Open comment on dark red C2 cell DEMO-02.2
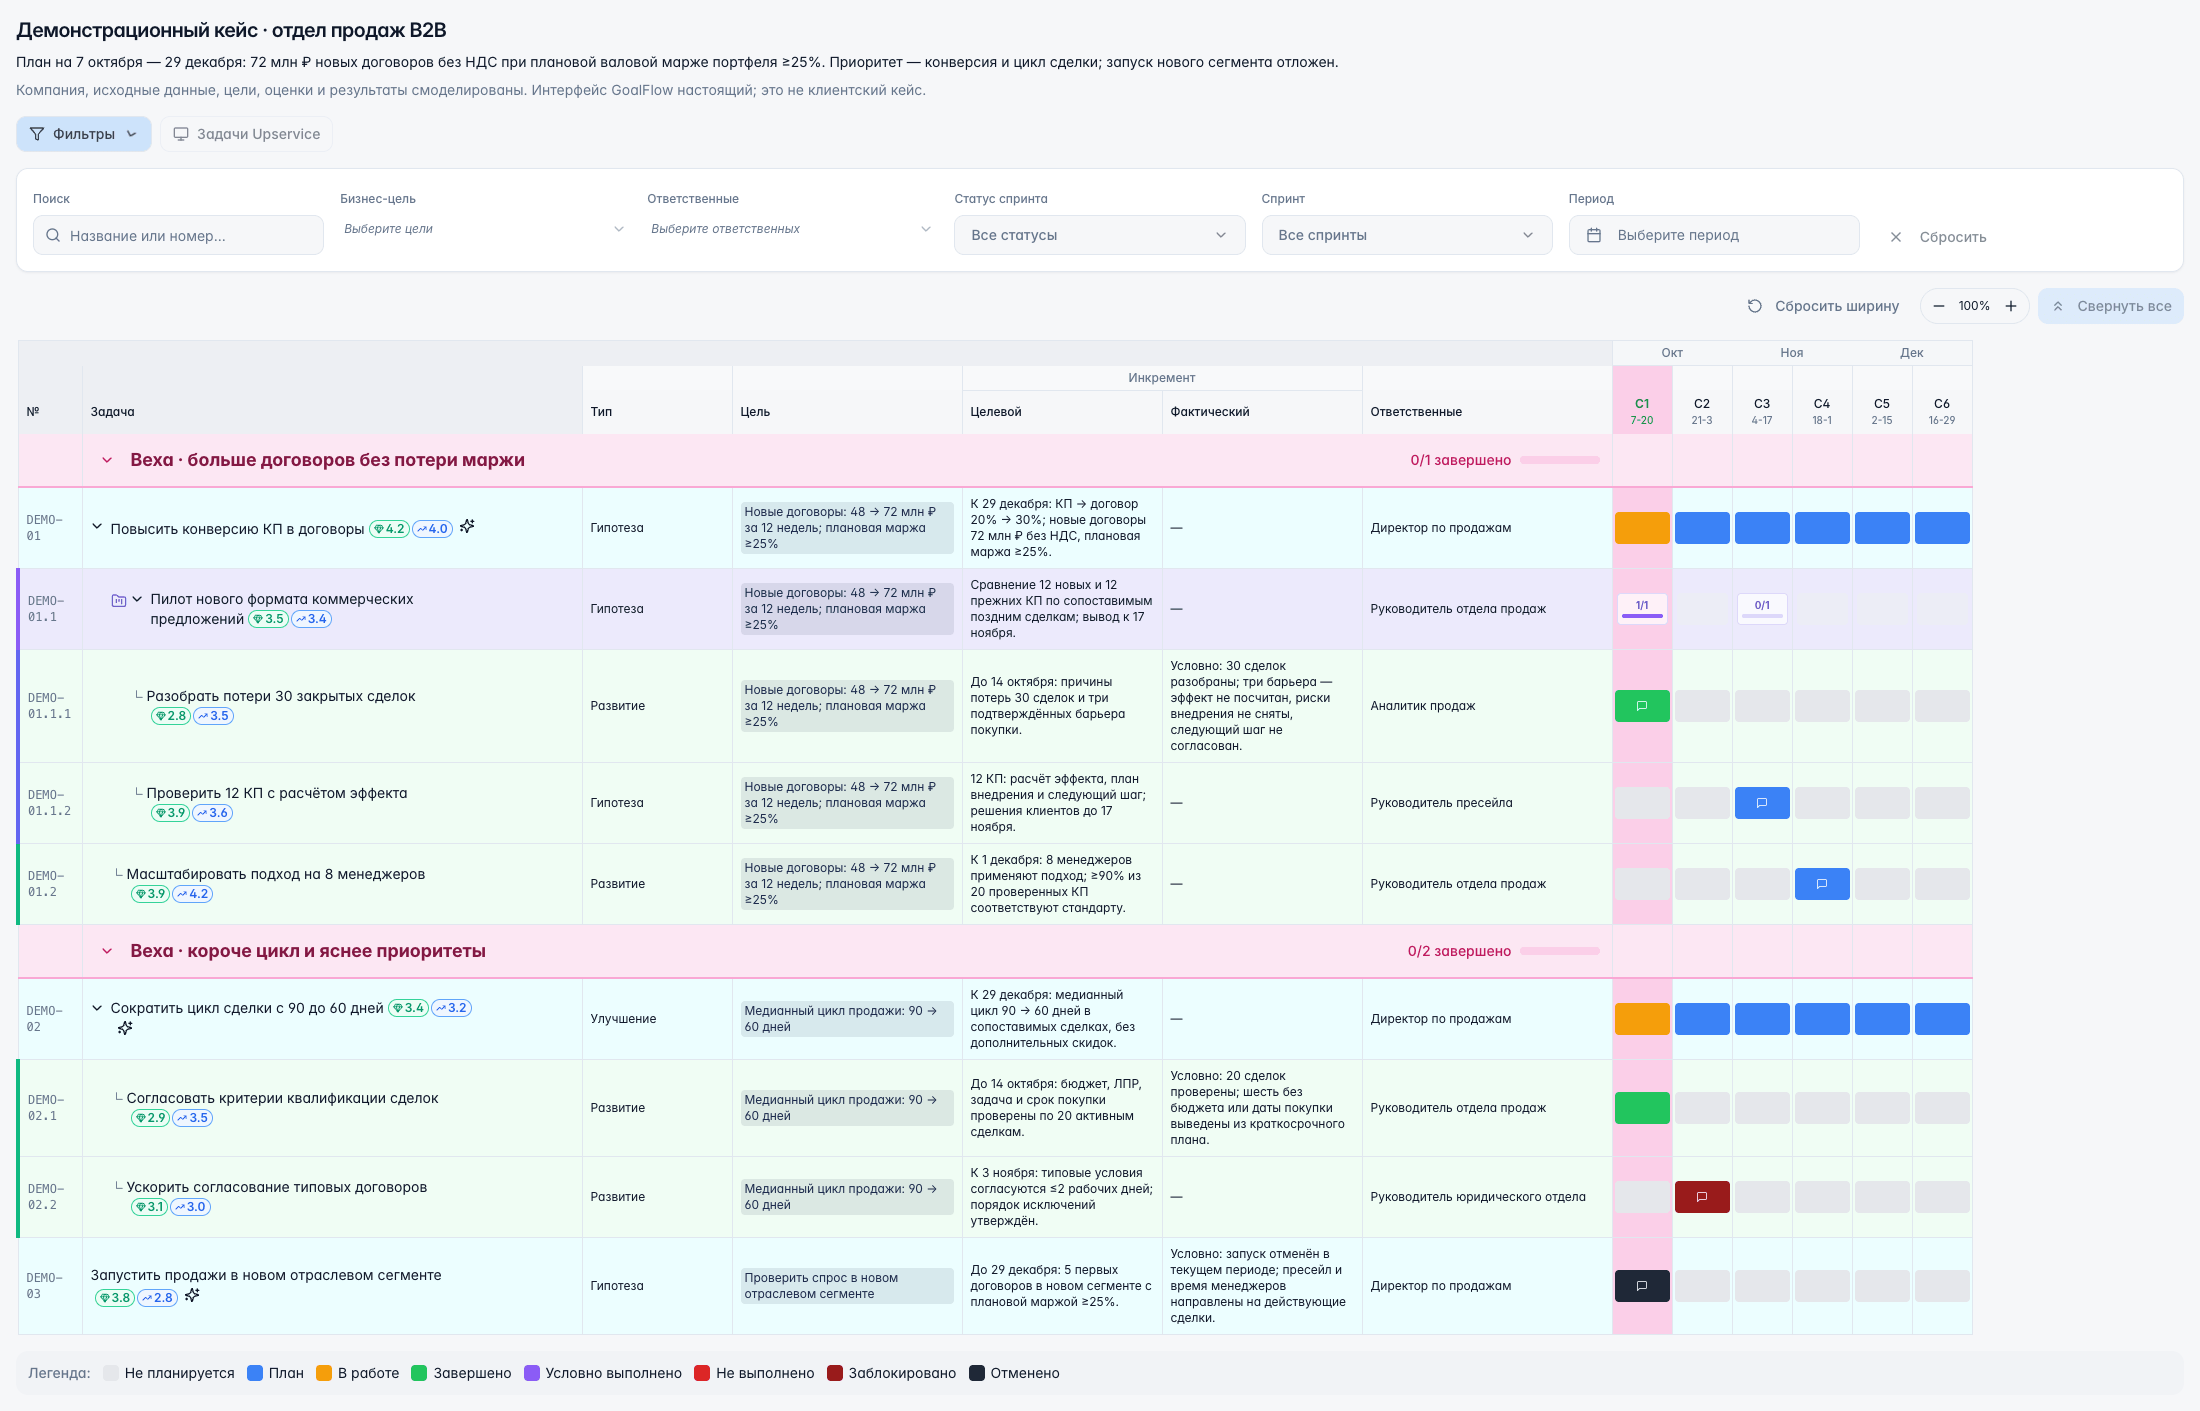 pyautogui.click(x=1702, y=1197)
